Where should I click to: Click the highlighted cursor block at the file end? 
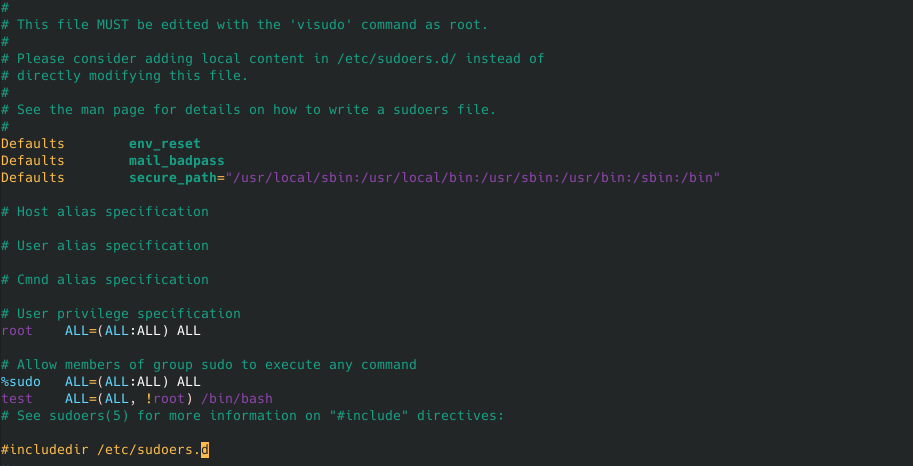click(x=205, y=449)
